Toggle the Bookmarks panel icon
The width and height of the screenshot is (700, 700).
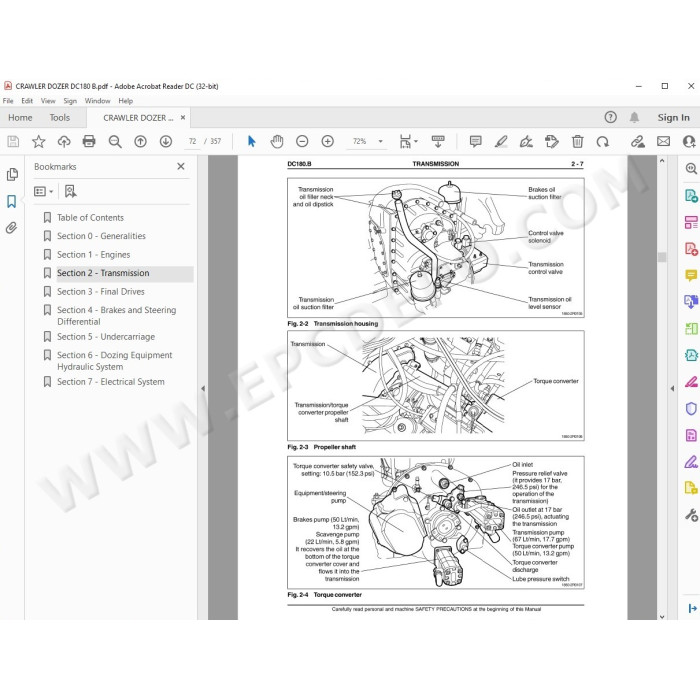(x=12, y=201)
